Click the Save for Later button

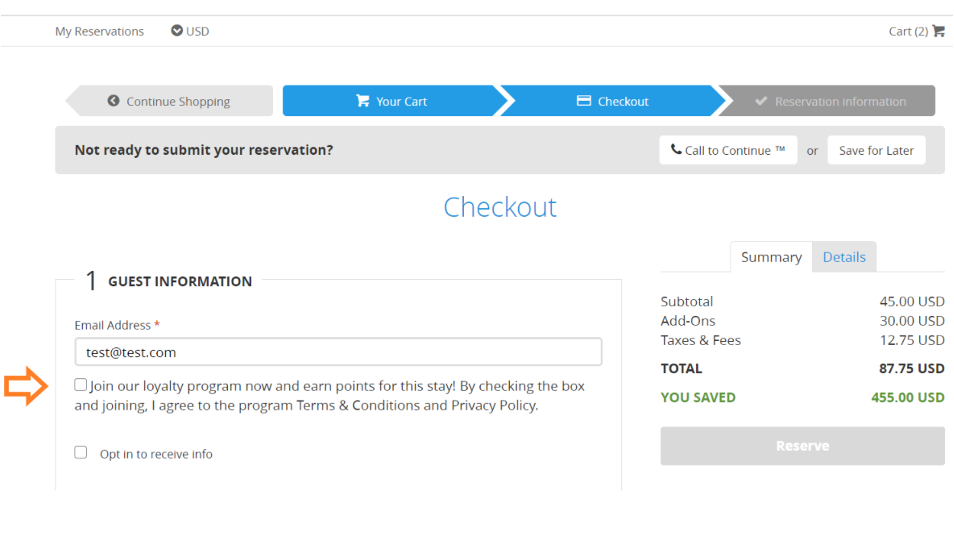876,150
